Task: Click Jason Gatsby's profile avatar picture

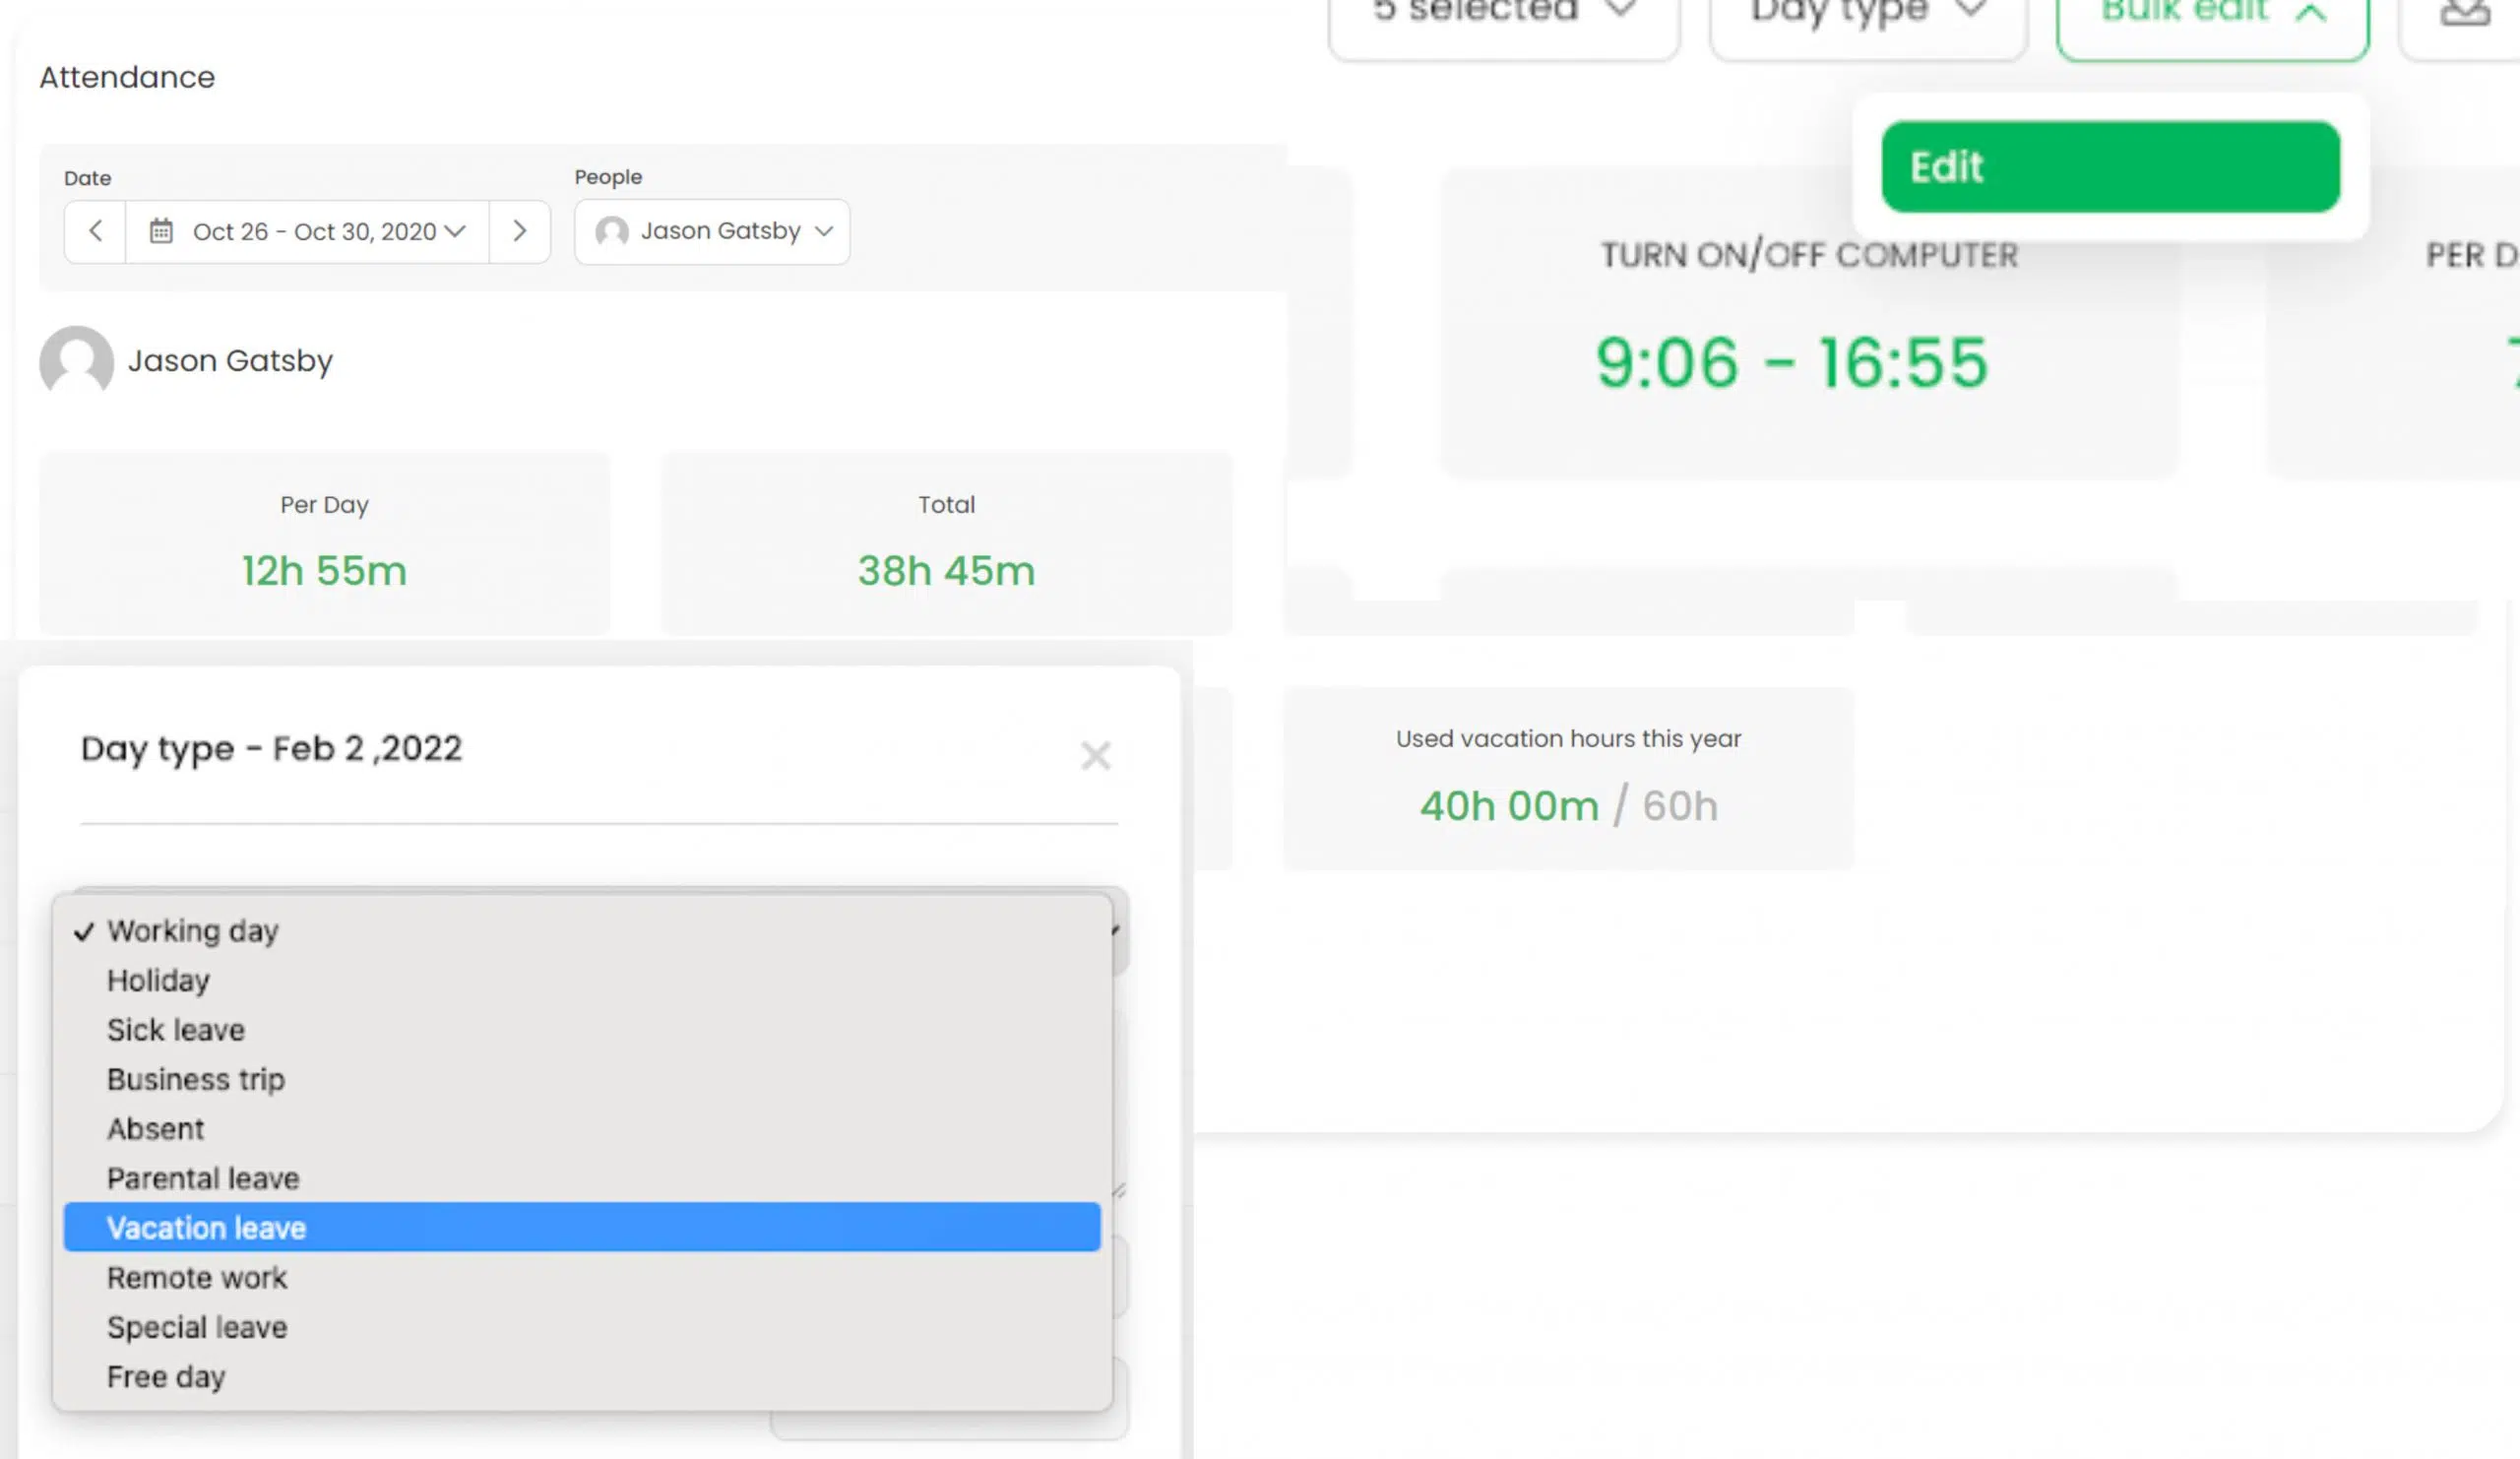Action: (x=77, y=364)
